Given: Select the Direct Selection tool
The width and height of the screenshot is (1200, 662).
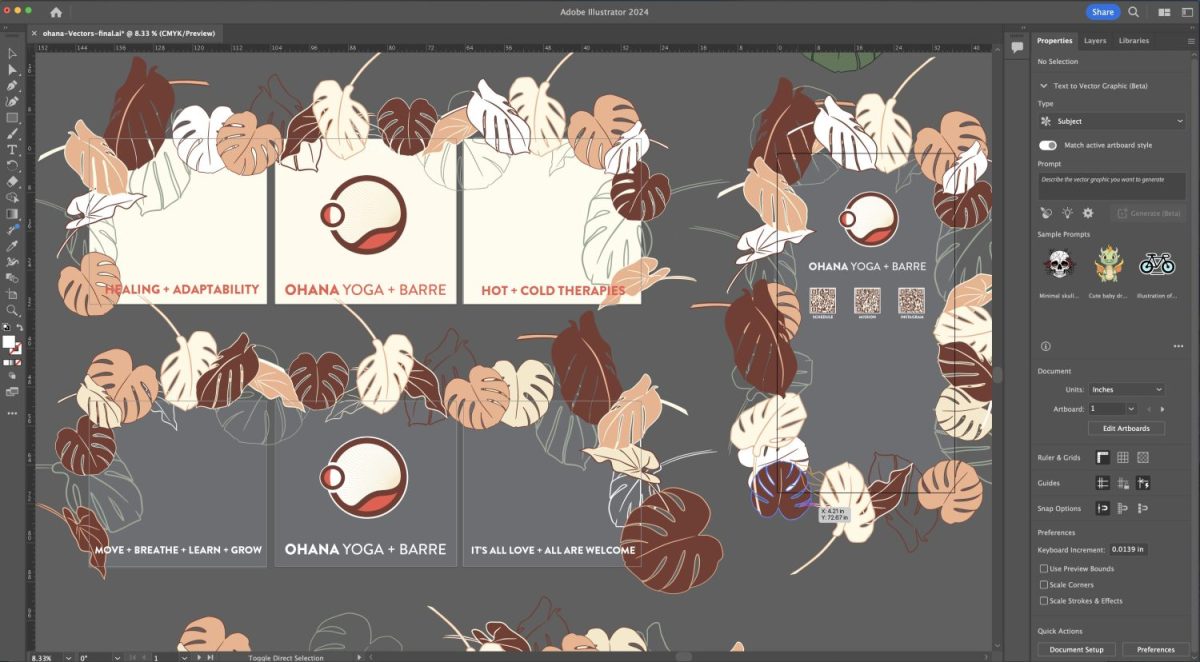Looking at the screenshot, I should [x=12, y=70].
